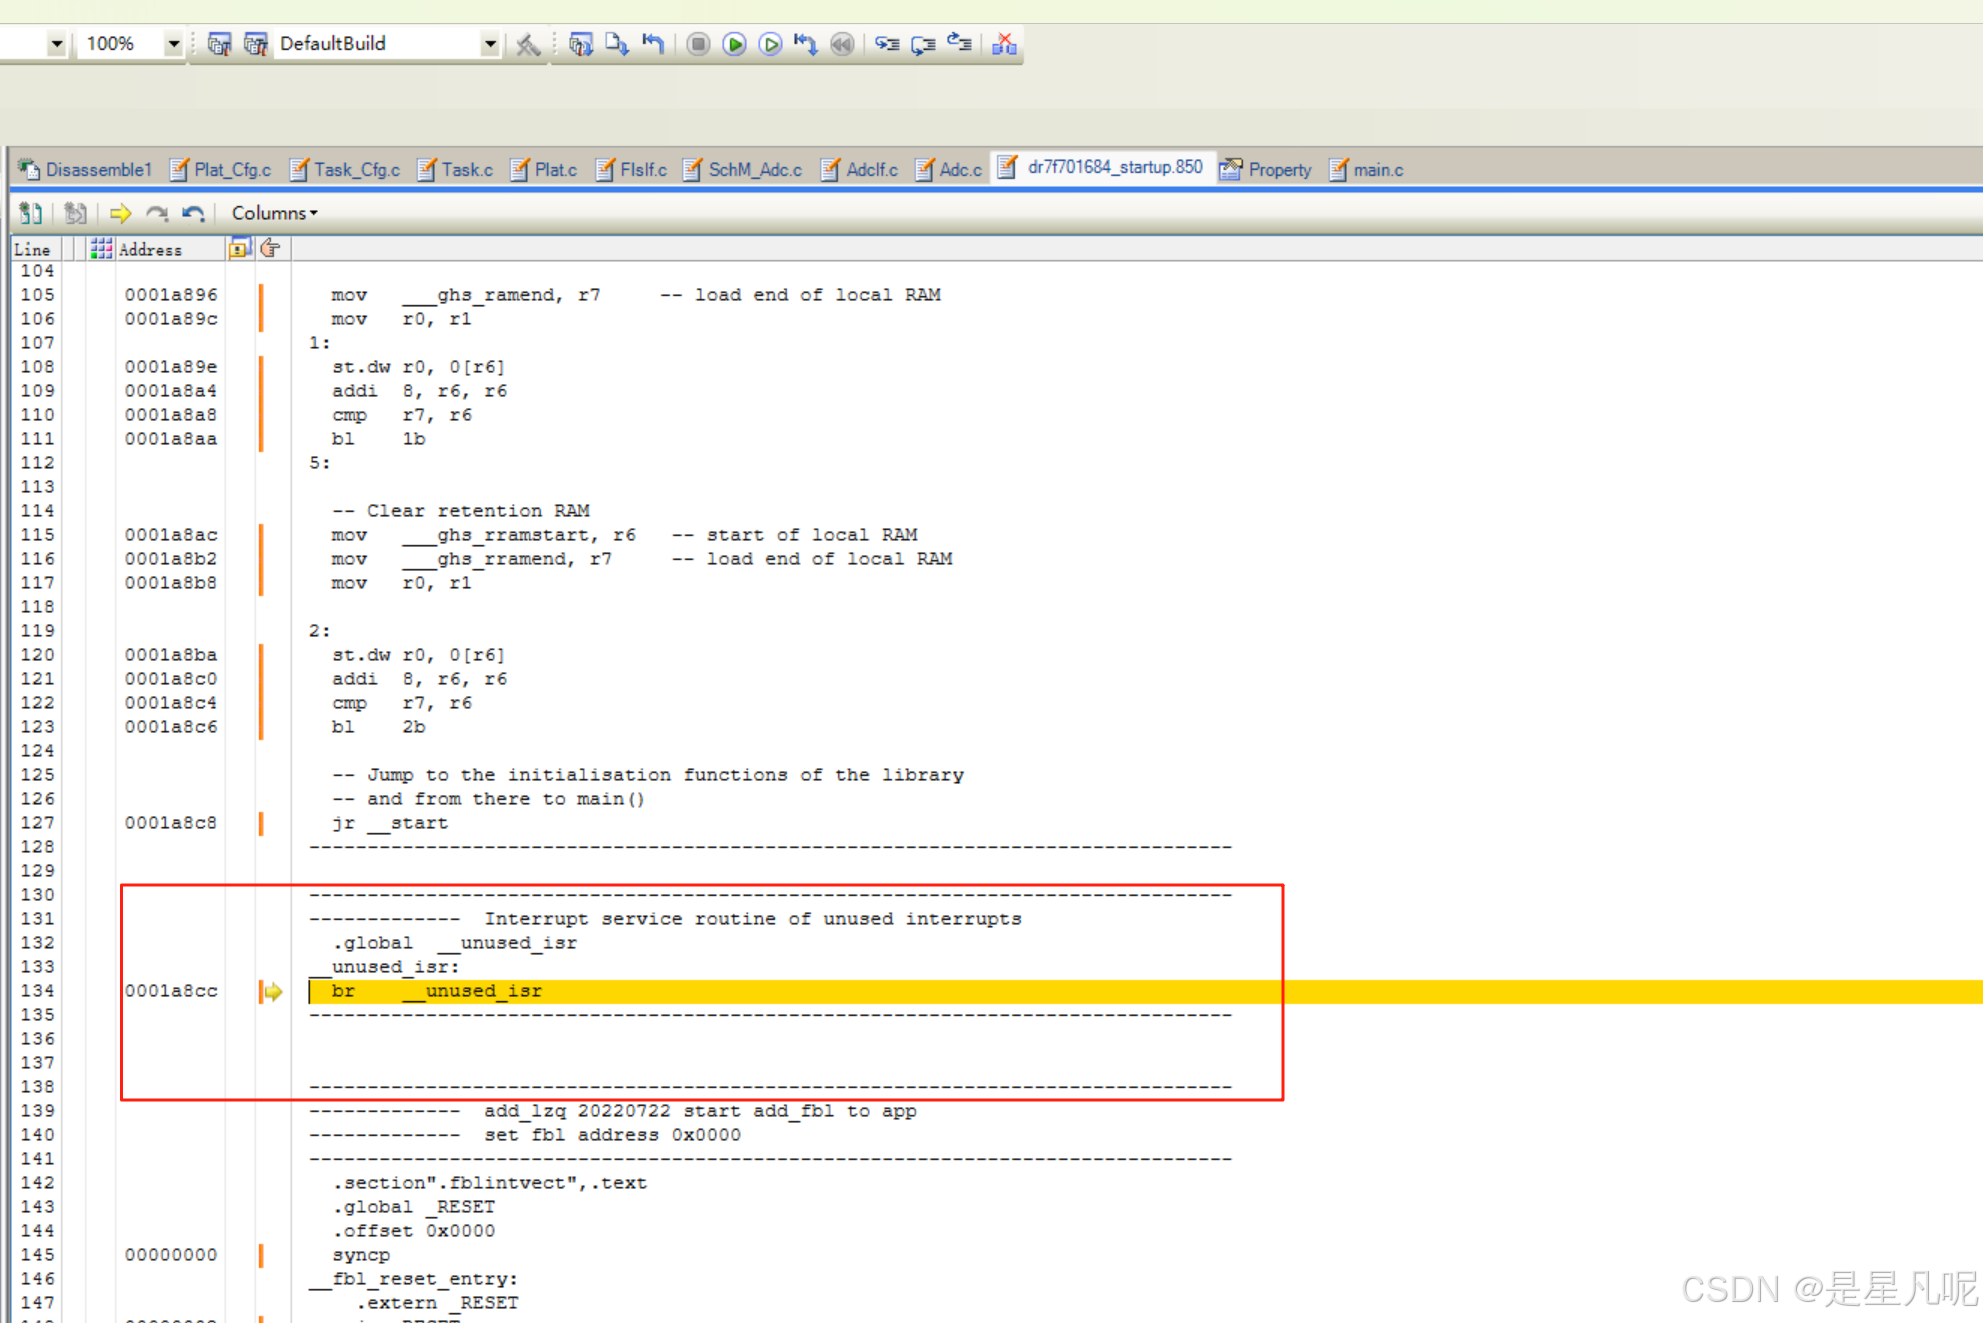Click the Step Over icon
Viewport: 1983px width, 1323px height.
923,44
